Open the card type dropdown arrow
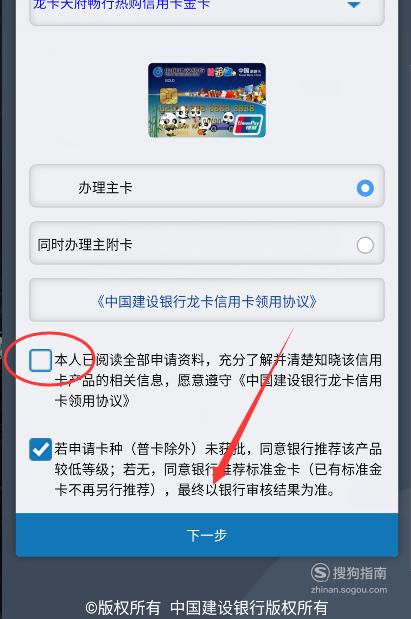The width and height of the screenshot is (411, 619). [x=353, y=4]
